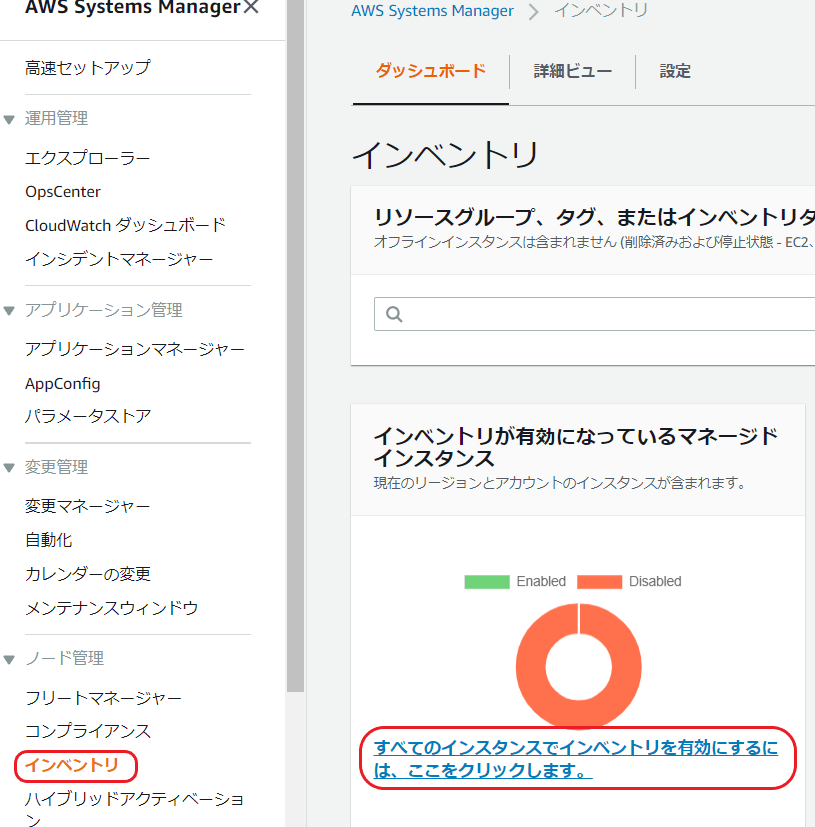The image size is (815, 827).
Task: Click the search magnifier icon
Action: coord(394,314)
